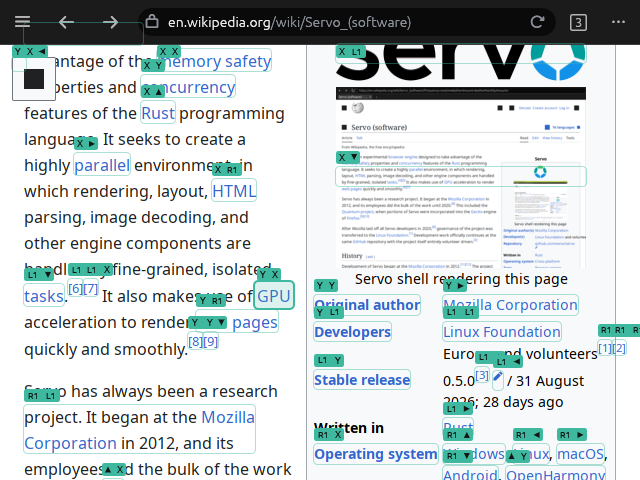This screenshot has height=480, width=640.
Task: Open the browser hamburger menu
Action: (x=22, y=22)
